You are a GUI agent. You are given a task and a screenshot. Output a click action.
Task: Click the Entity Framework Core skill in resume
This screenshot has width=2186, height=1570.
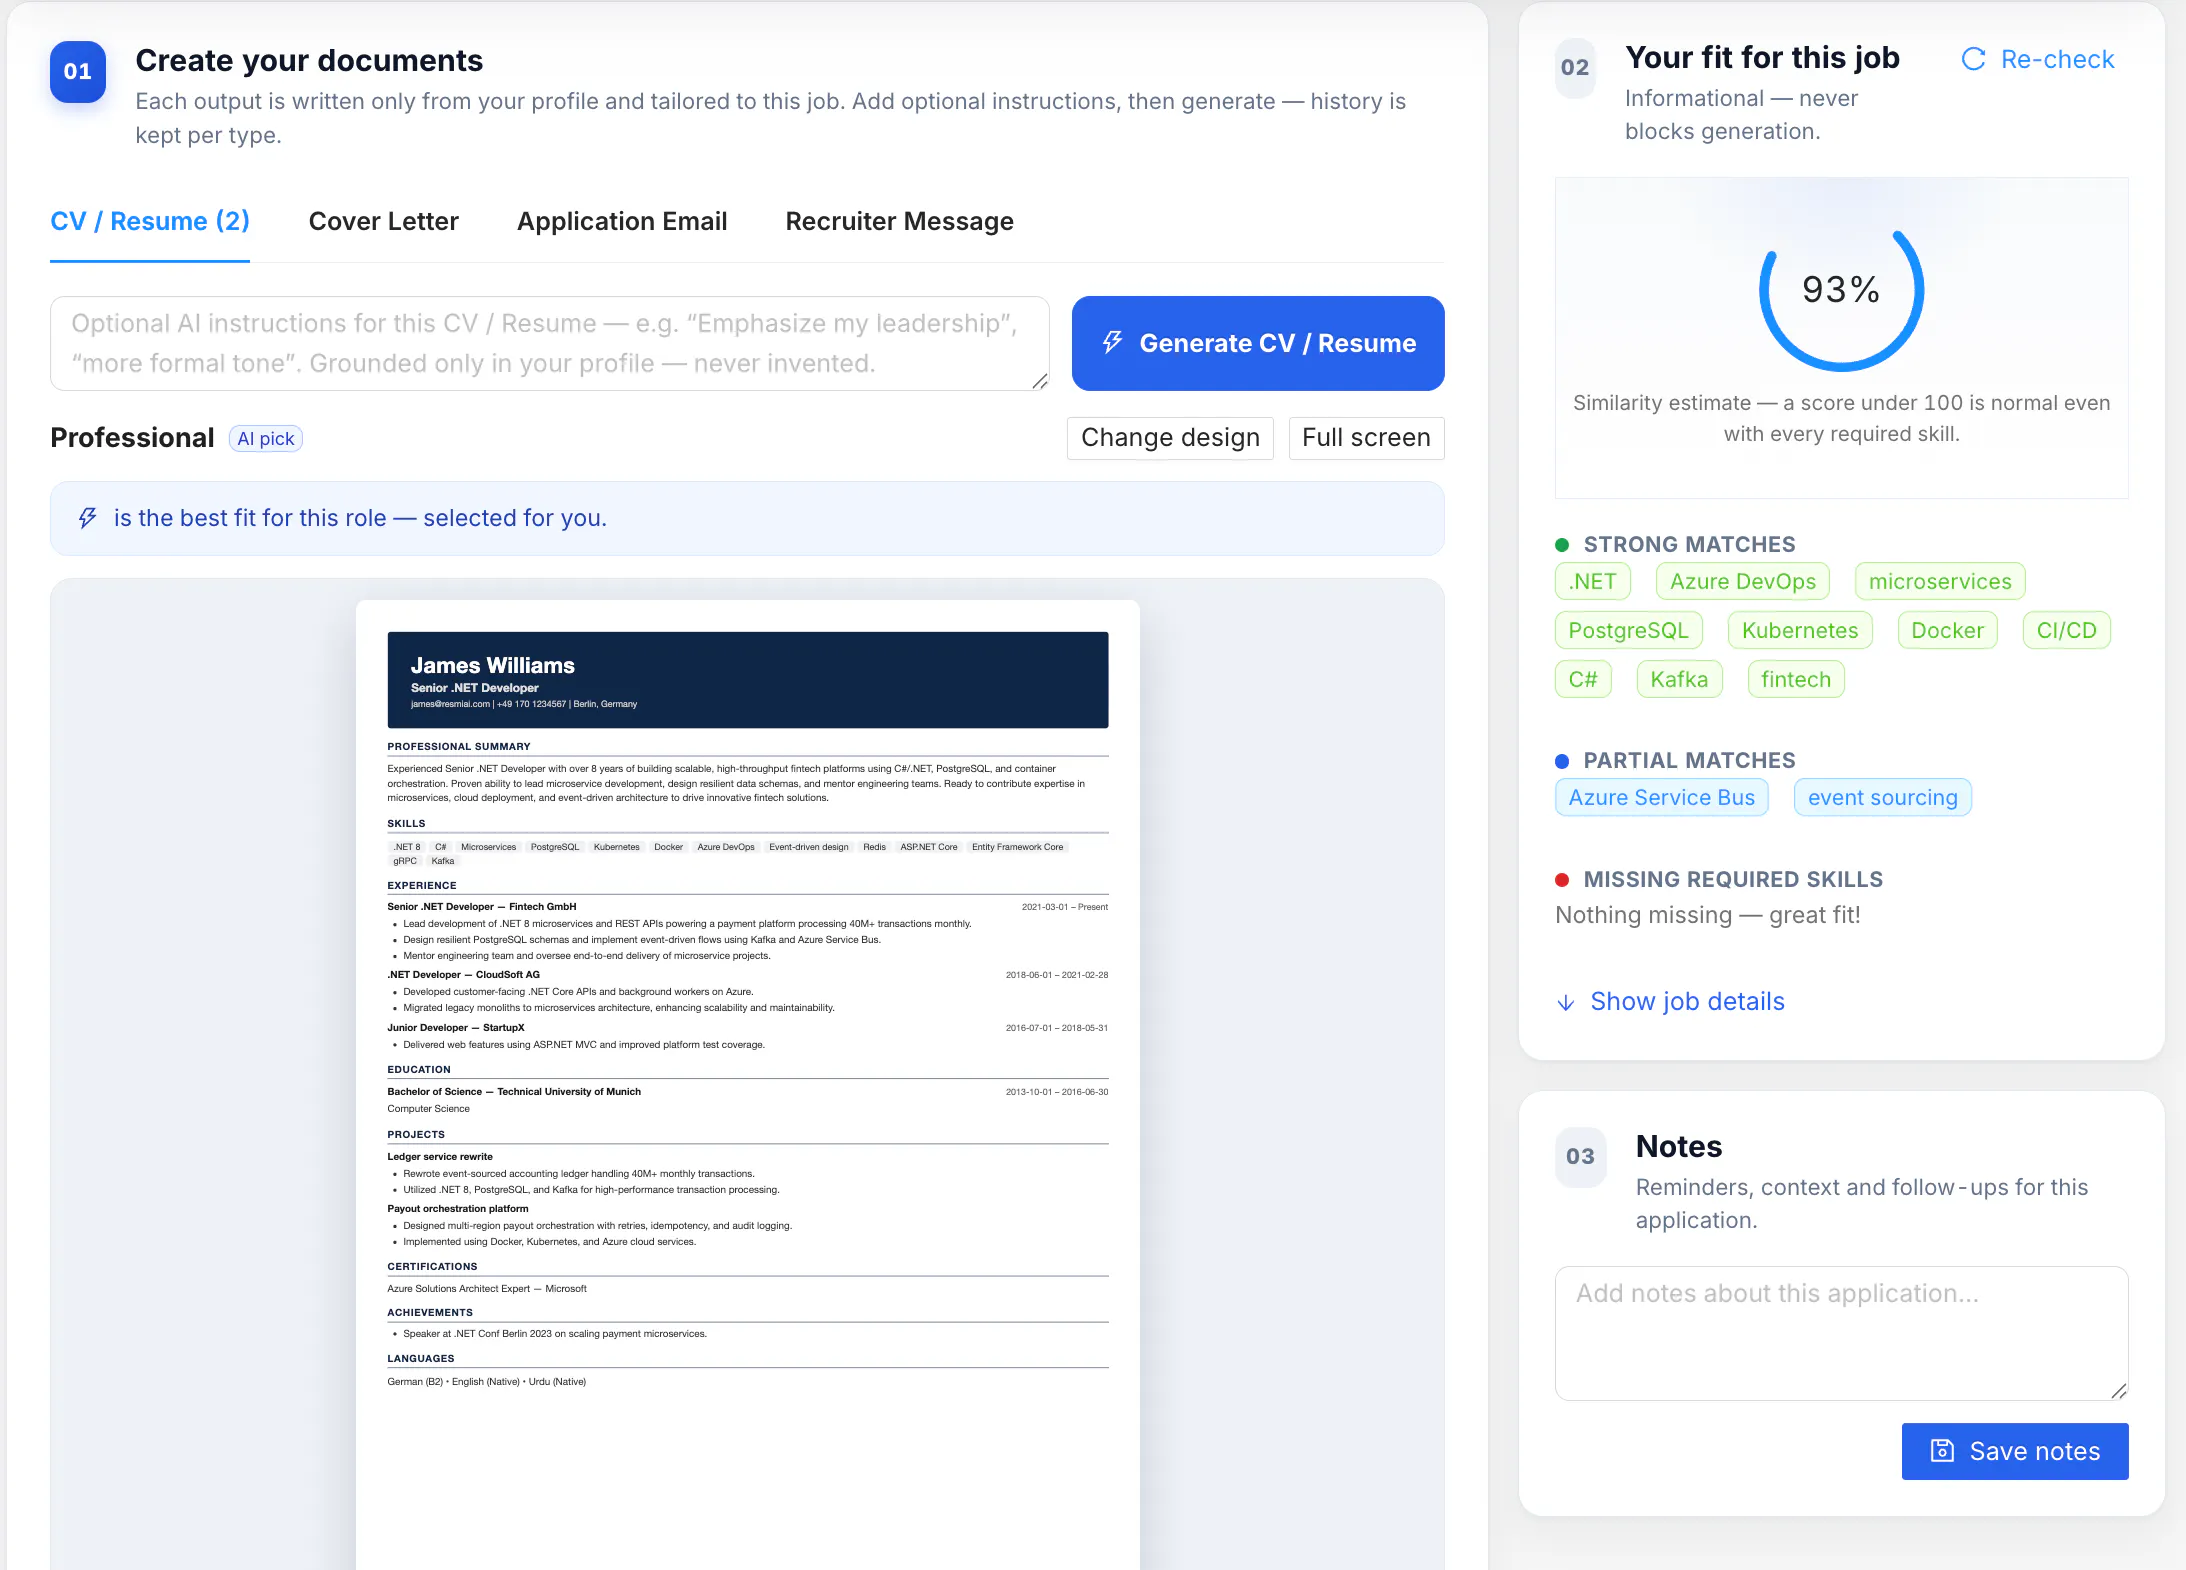(x=1017, y=847)
